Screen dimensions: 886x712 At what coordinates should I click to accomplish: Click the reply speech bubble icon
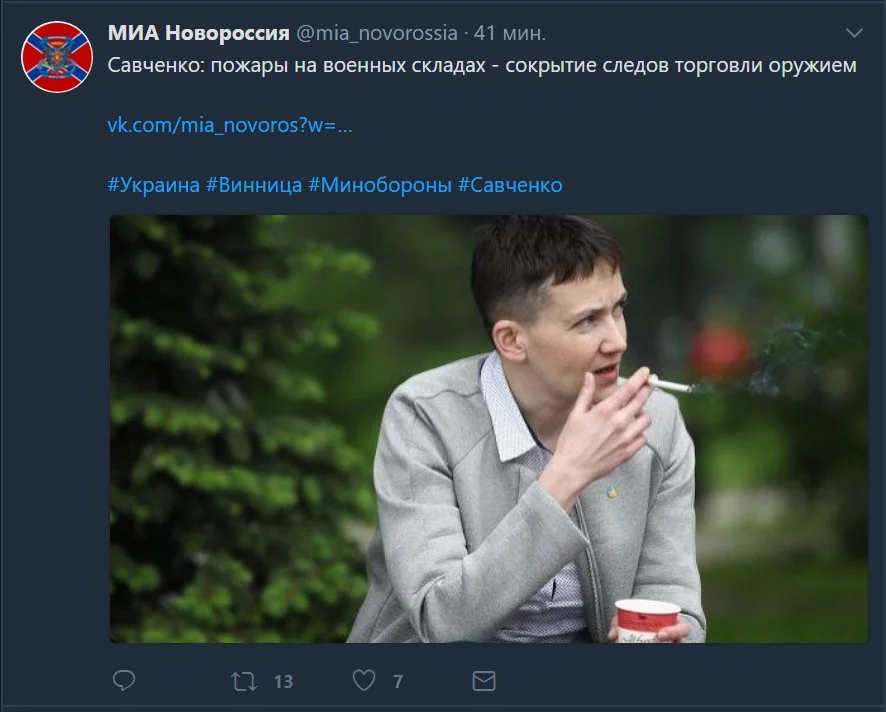124,680
